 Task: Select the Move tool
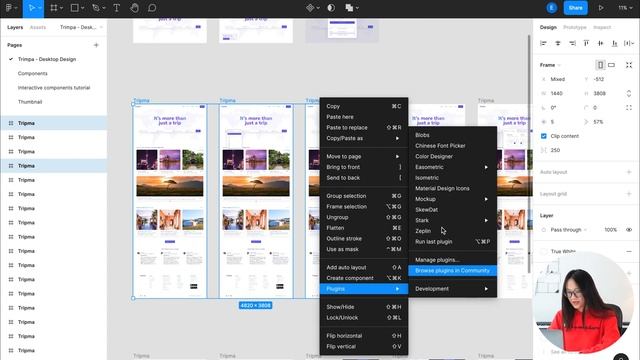[x=31, y=8]
